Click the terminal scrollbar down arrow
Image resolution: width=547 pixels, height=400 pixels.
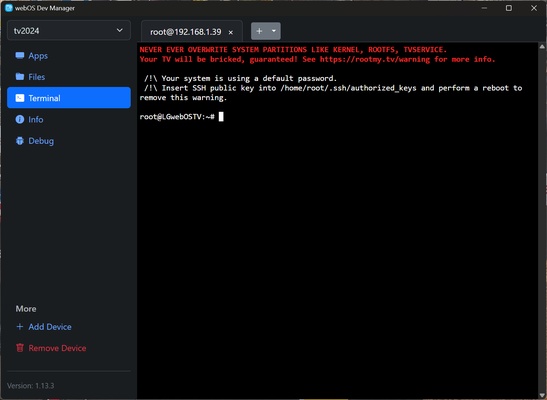click(x=542, y=395)
